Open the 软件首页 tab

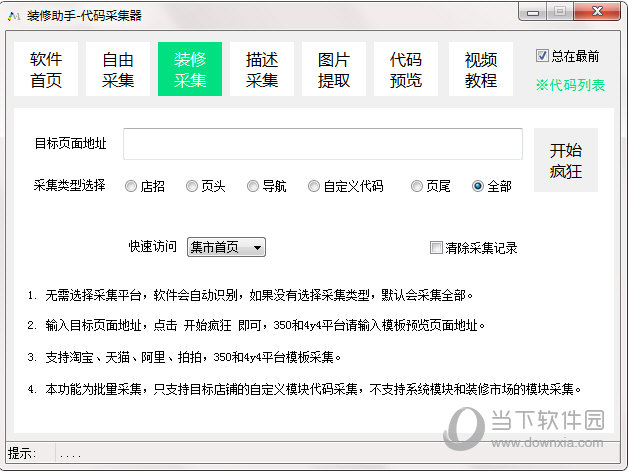pos(46,69)
